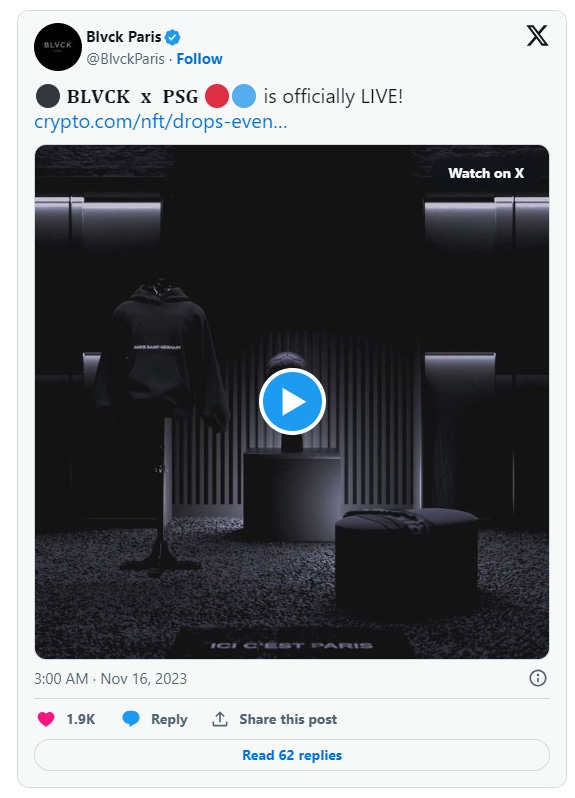This screenshot has height=798, width=575.
Task: Click the blue verified badge
Action: pyautogui.click(x=173, y=37)
